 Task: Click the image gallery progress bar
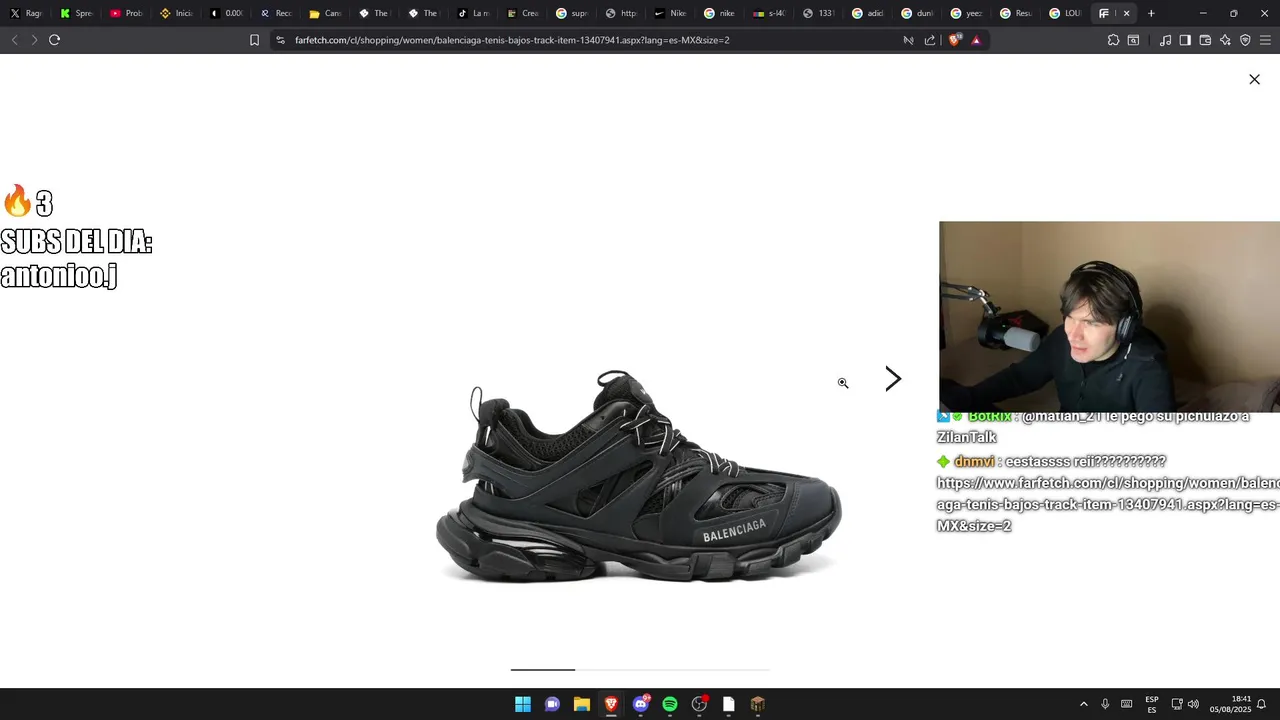pos(640,669)
